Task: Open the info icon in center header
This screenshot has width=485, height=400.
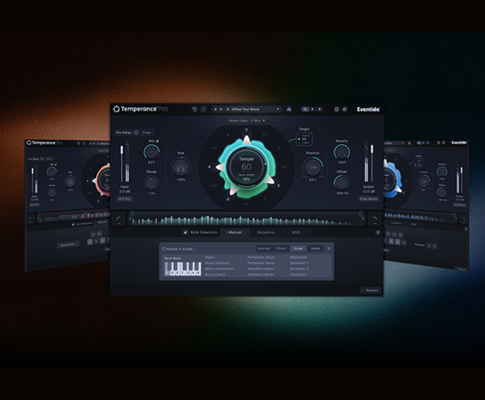Action: [x=337, y=109]
